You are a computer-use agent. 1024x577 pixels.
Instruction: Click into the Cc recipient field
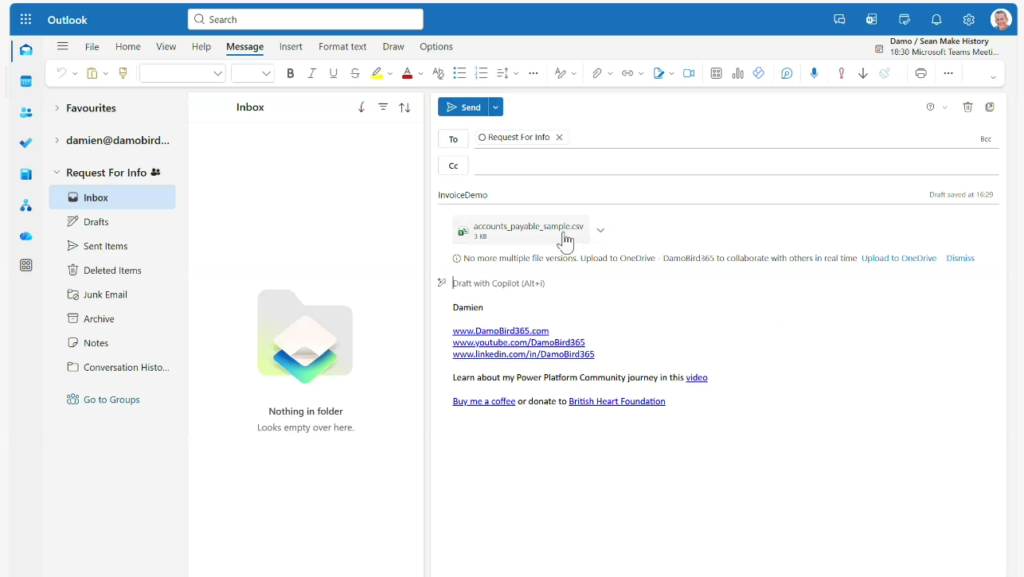pyautogui.click(x=730, y=166)
